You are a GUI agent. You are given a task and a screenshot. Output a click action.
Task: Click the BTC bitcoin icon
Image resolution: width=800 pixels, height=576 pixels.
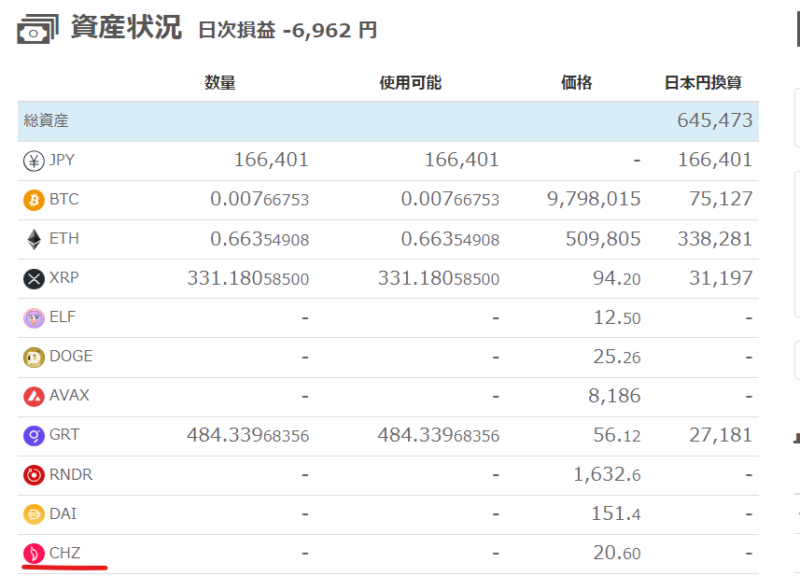[34, 200]
